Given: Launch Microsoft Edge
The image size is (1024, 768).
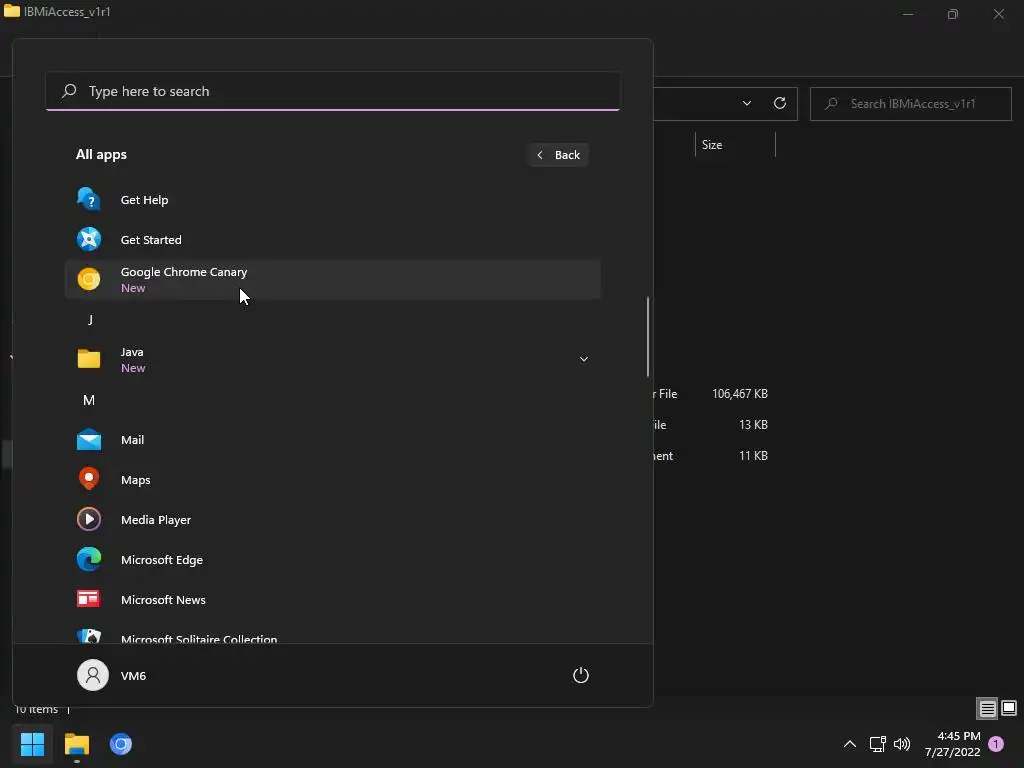Looking at the screenshot, I should pyautogui.click(x=332, y=560).
